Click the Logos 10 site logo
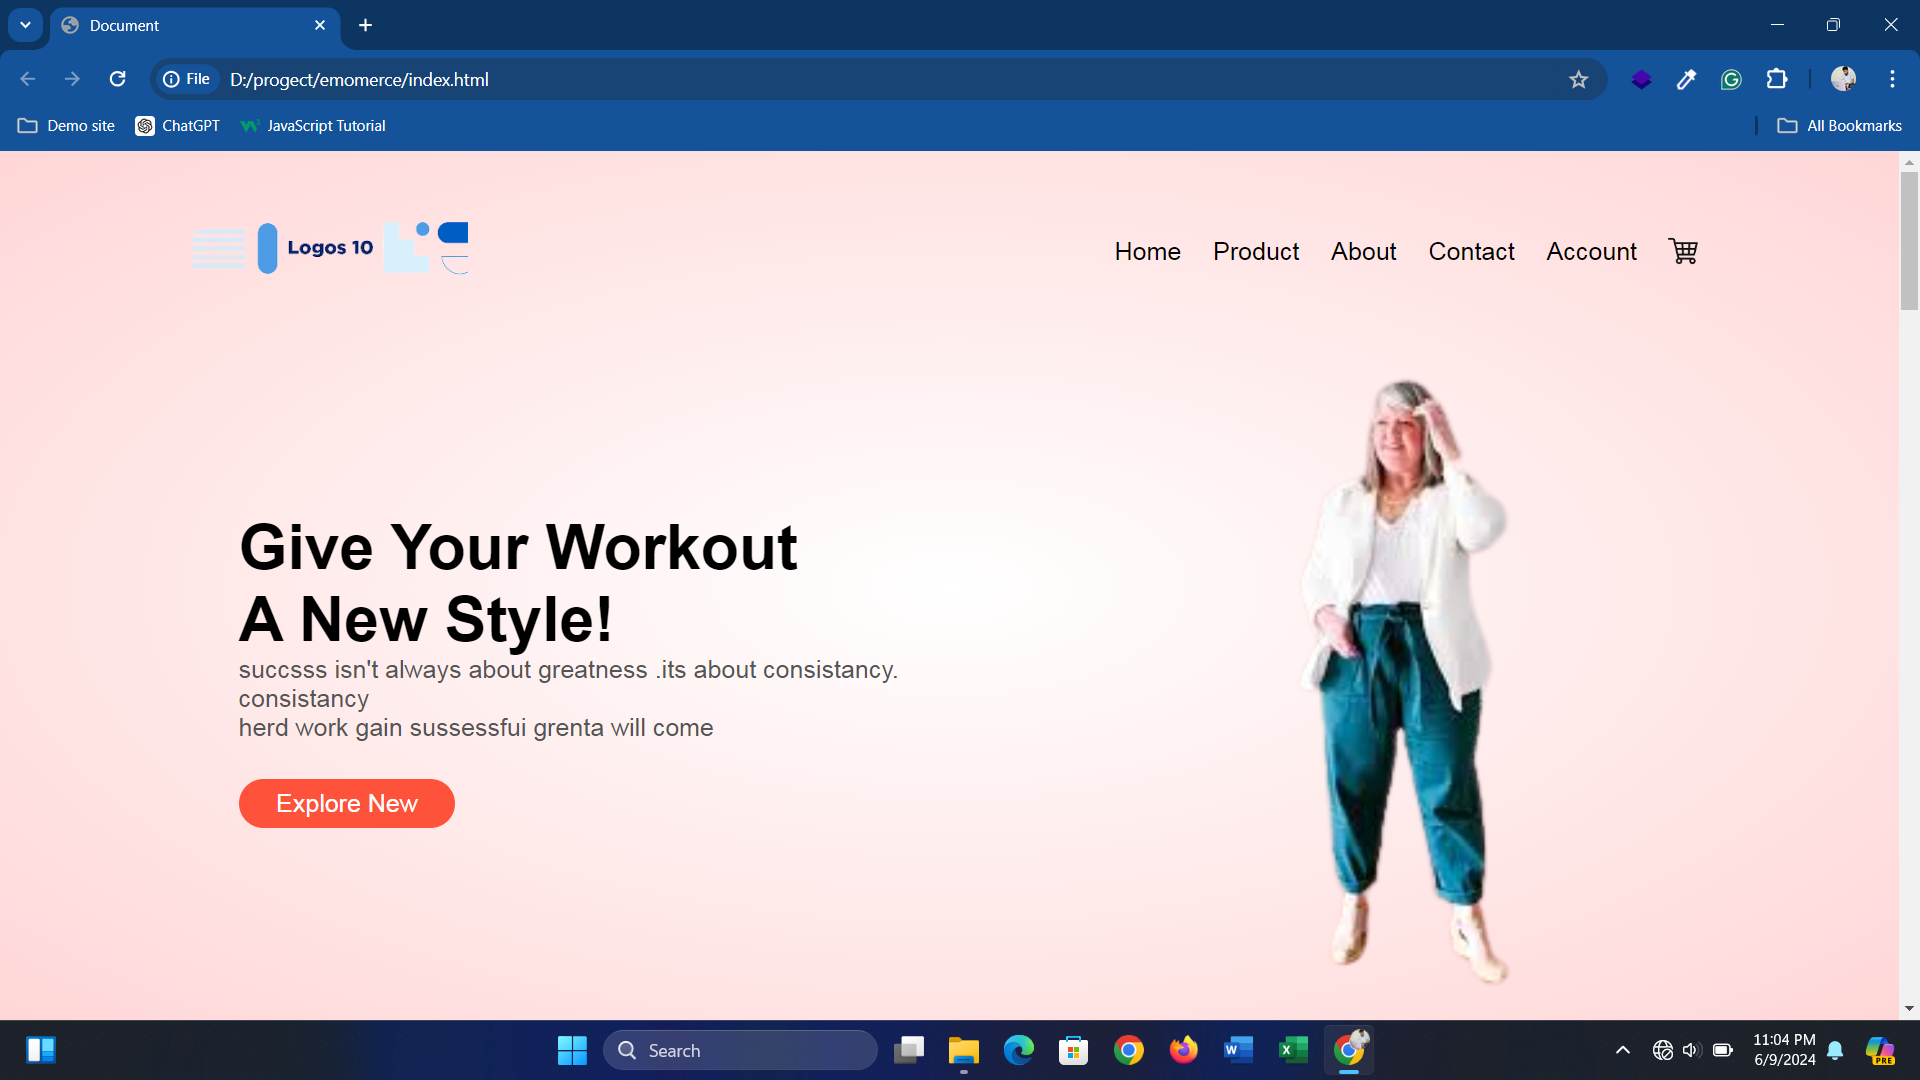This screenshot has height=1080, width=1920. [x=330, y=248]
